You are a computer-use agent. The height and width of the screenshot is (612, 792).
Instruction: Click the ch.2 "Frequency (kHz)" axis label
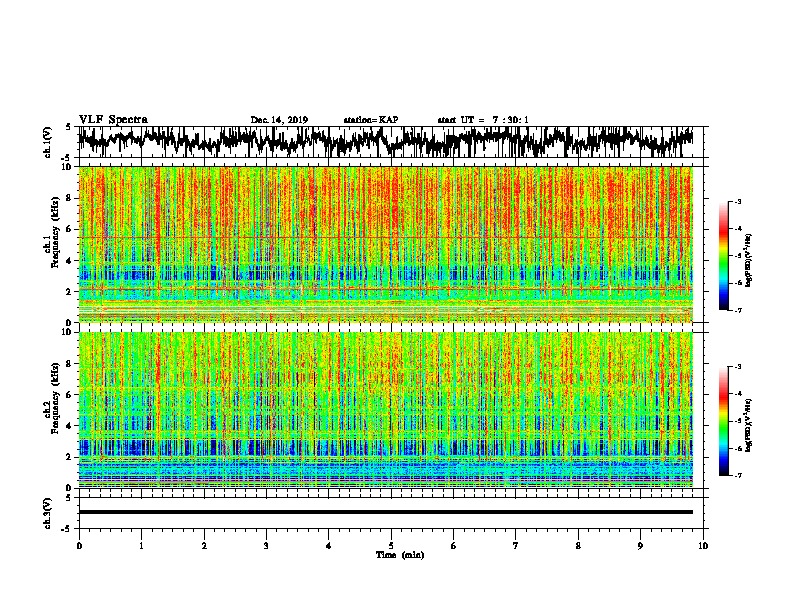(55, 398)
